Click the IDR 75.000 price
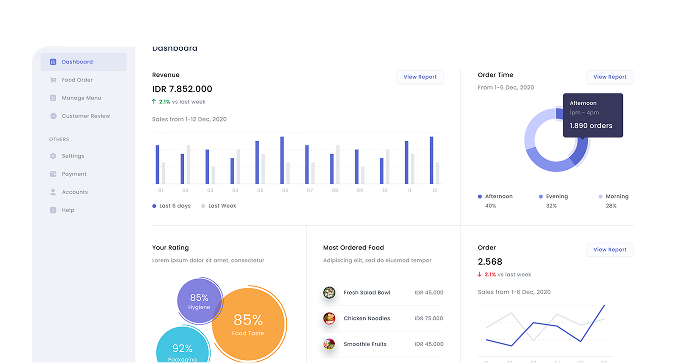The image size is (683, 363). 429,318
